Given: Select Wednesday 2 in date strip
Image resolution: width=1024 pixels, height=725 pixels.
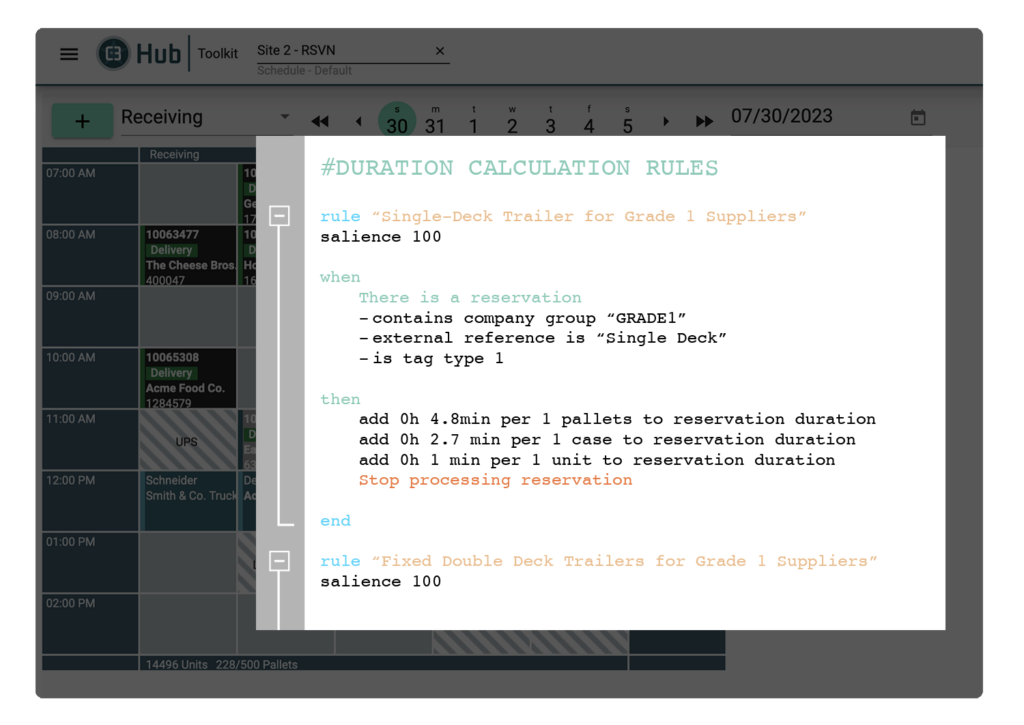Looking at the screenshot, I should coord(512,120).
